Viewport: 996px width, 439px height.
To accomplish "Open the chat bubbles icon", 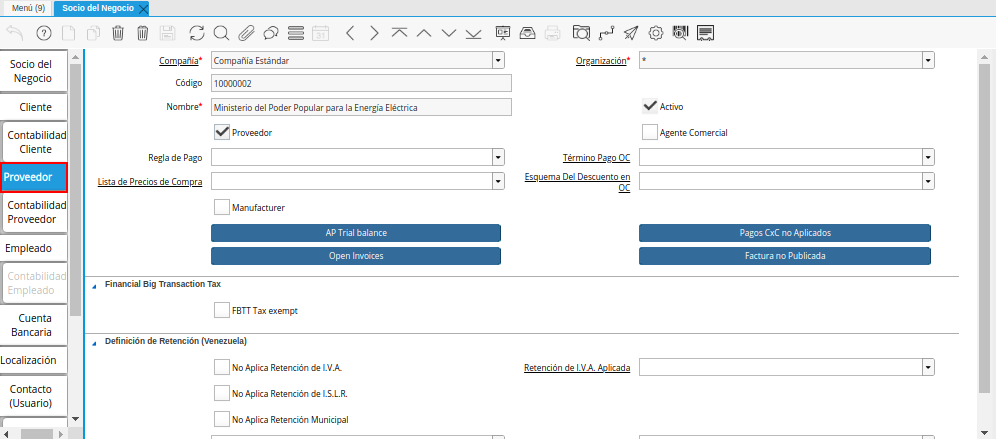I will [271, 33].
